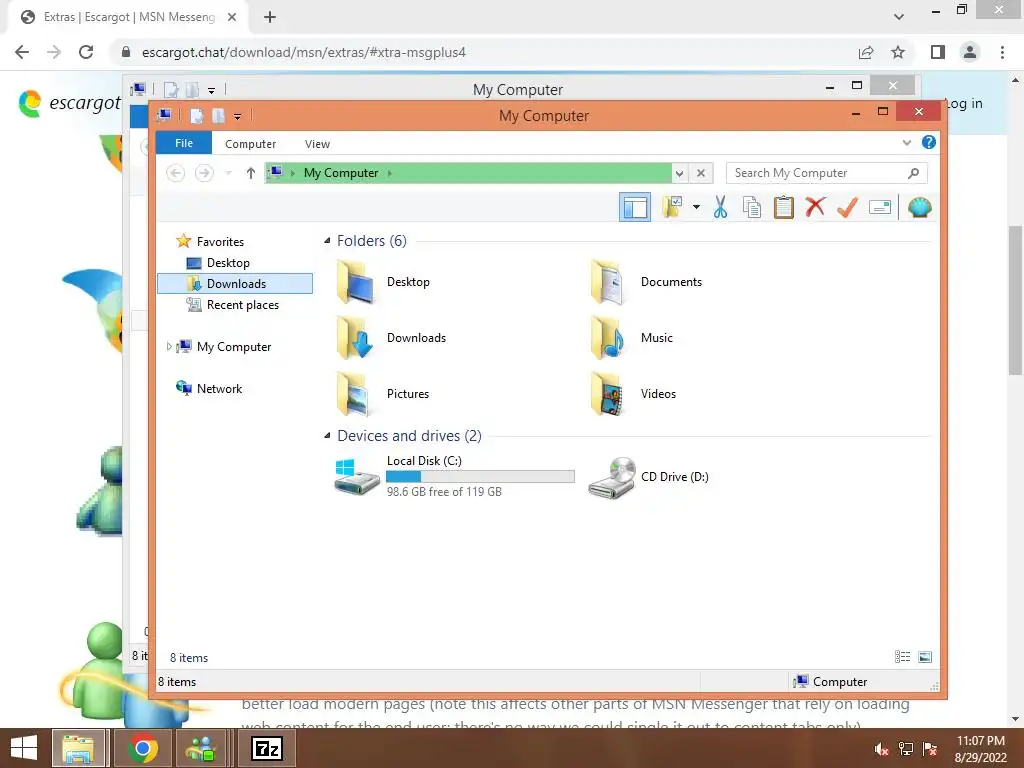Click Quick Access new folder icon in title bar
Screen dimensions: 1024x768
[218, 116]
